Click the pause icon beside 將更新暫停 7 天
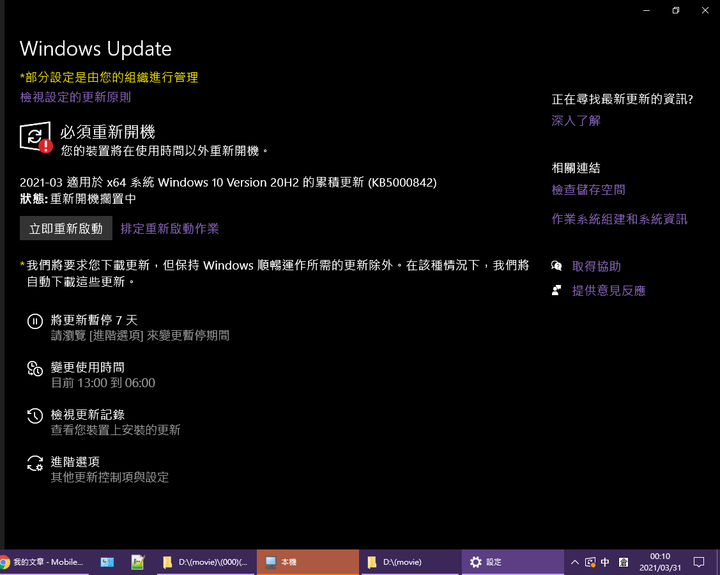 pyautogui.click(x=35, y=321)
